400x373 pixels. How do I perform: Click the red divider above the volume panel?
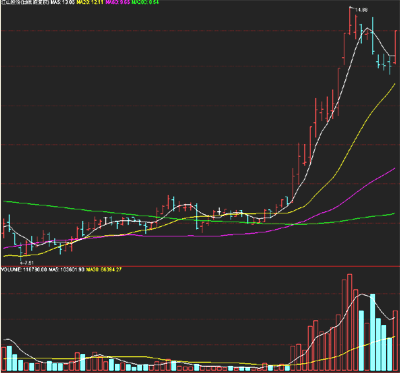200,266
